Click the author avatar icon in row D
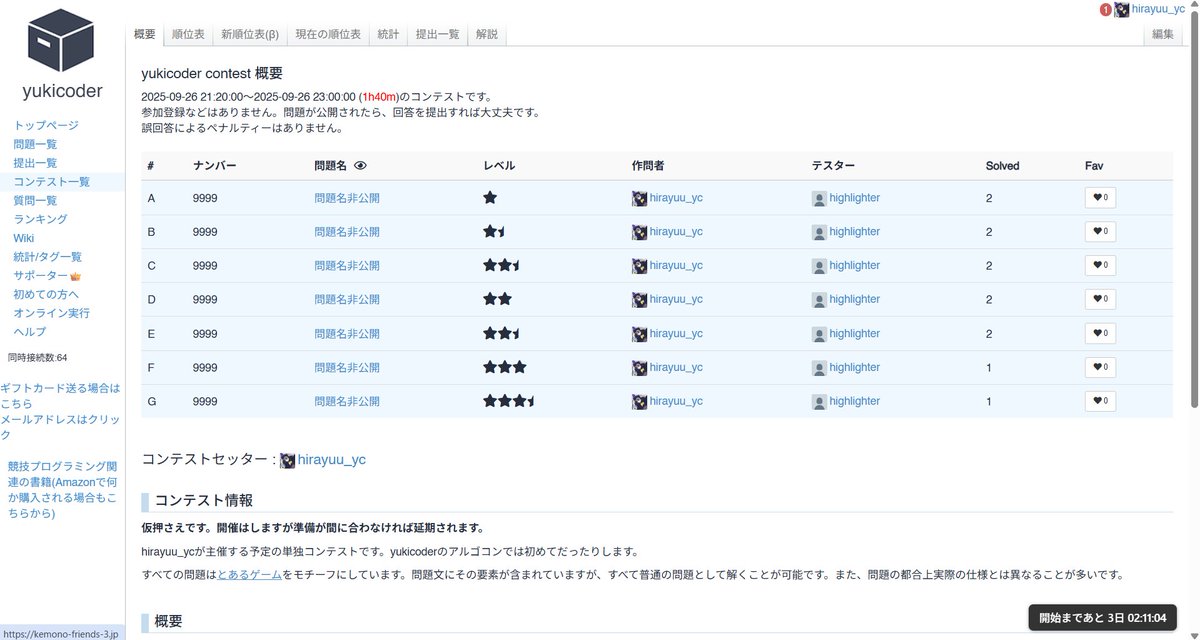The height and width of the screenshot is (640, 1200). (639, 300)
